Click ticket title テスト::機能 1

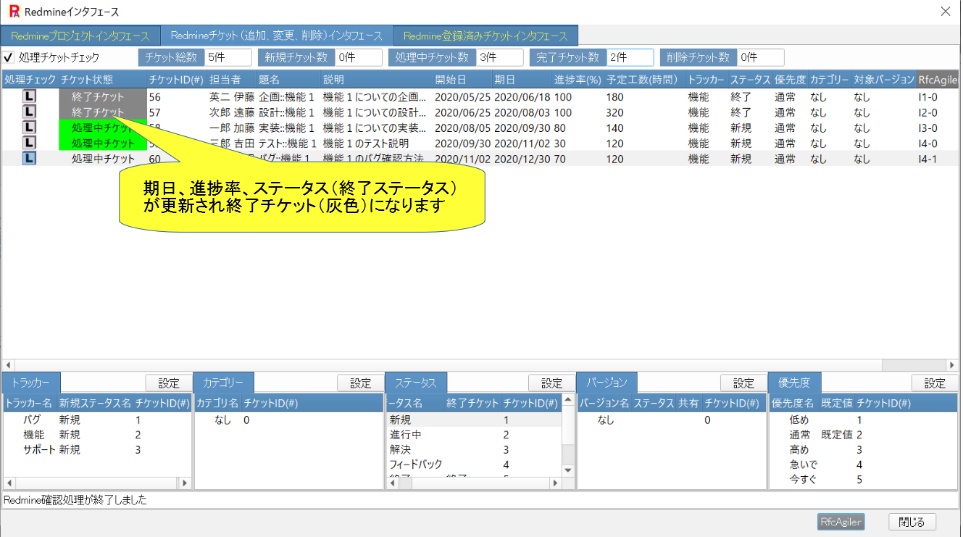pyautogui.click(x=286, y=143)
